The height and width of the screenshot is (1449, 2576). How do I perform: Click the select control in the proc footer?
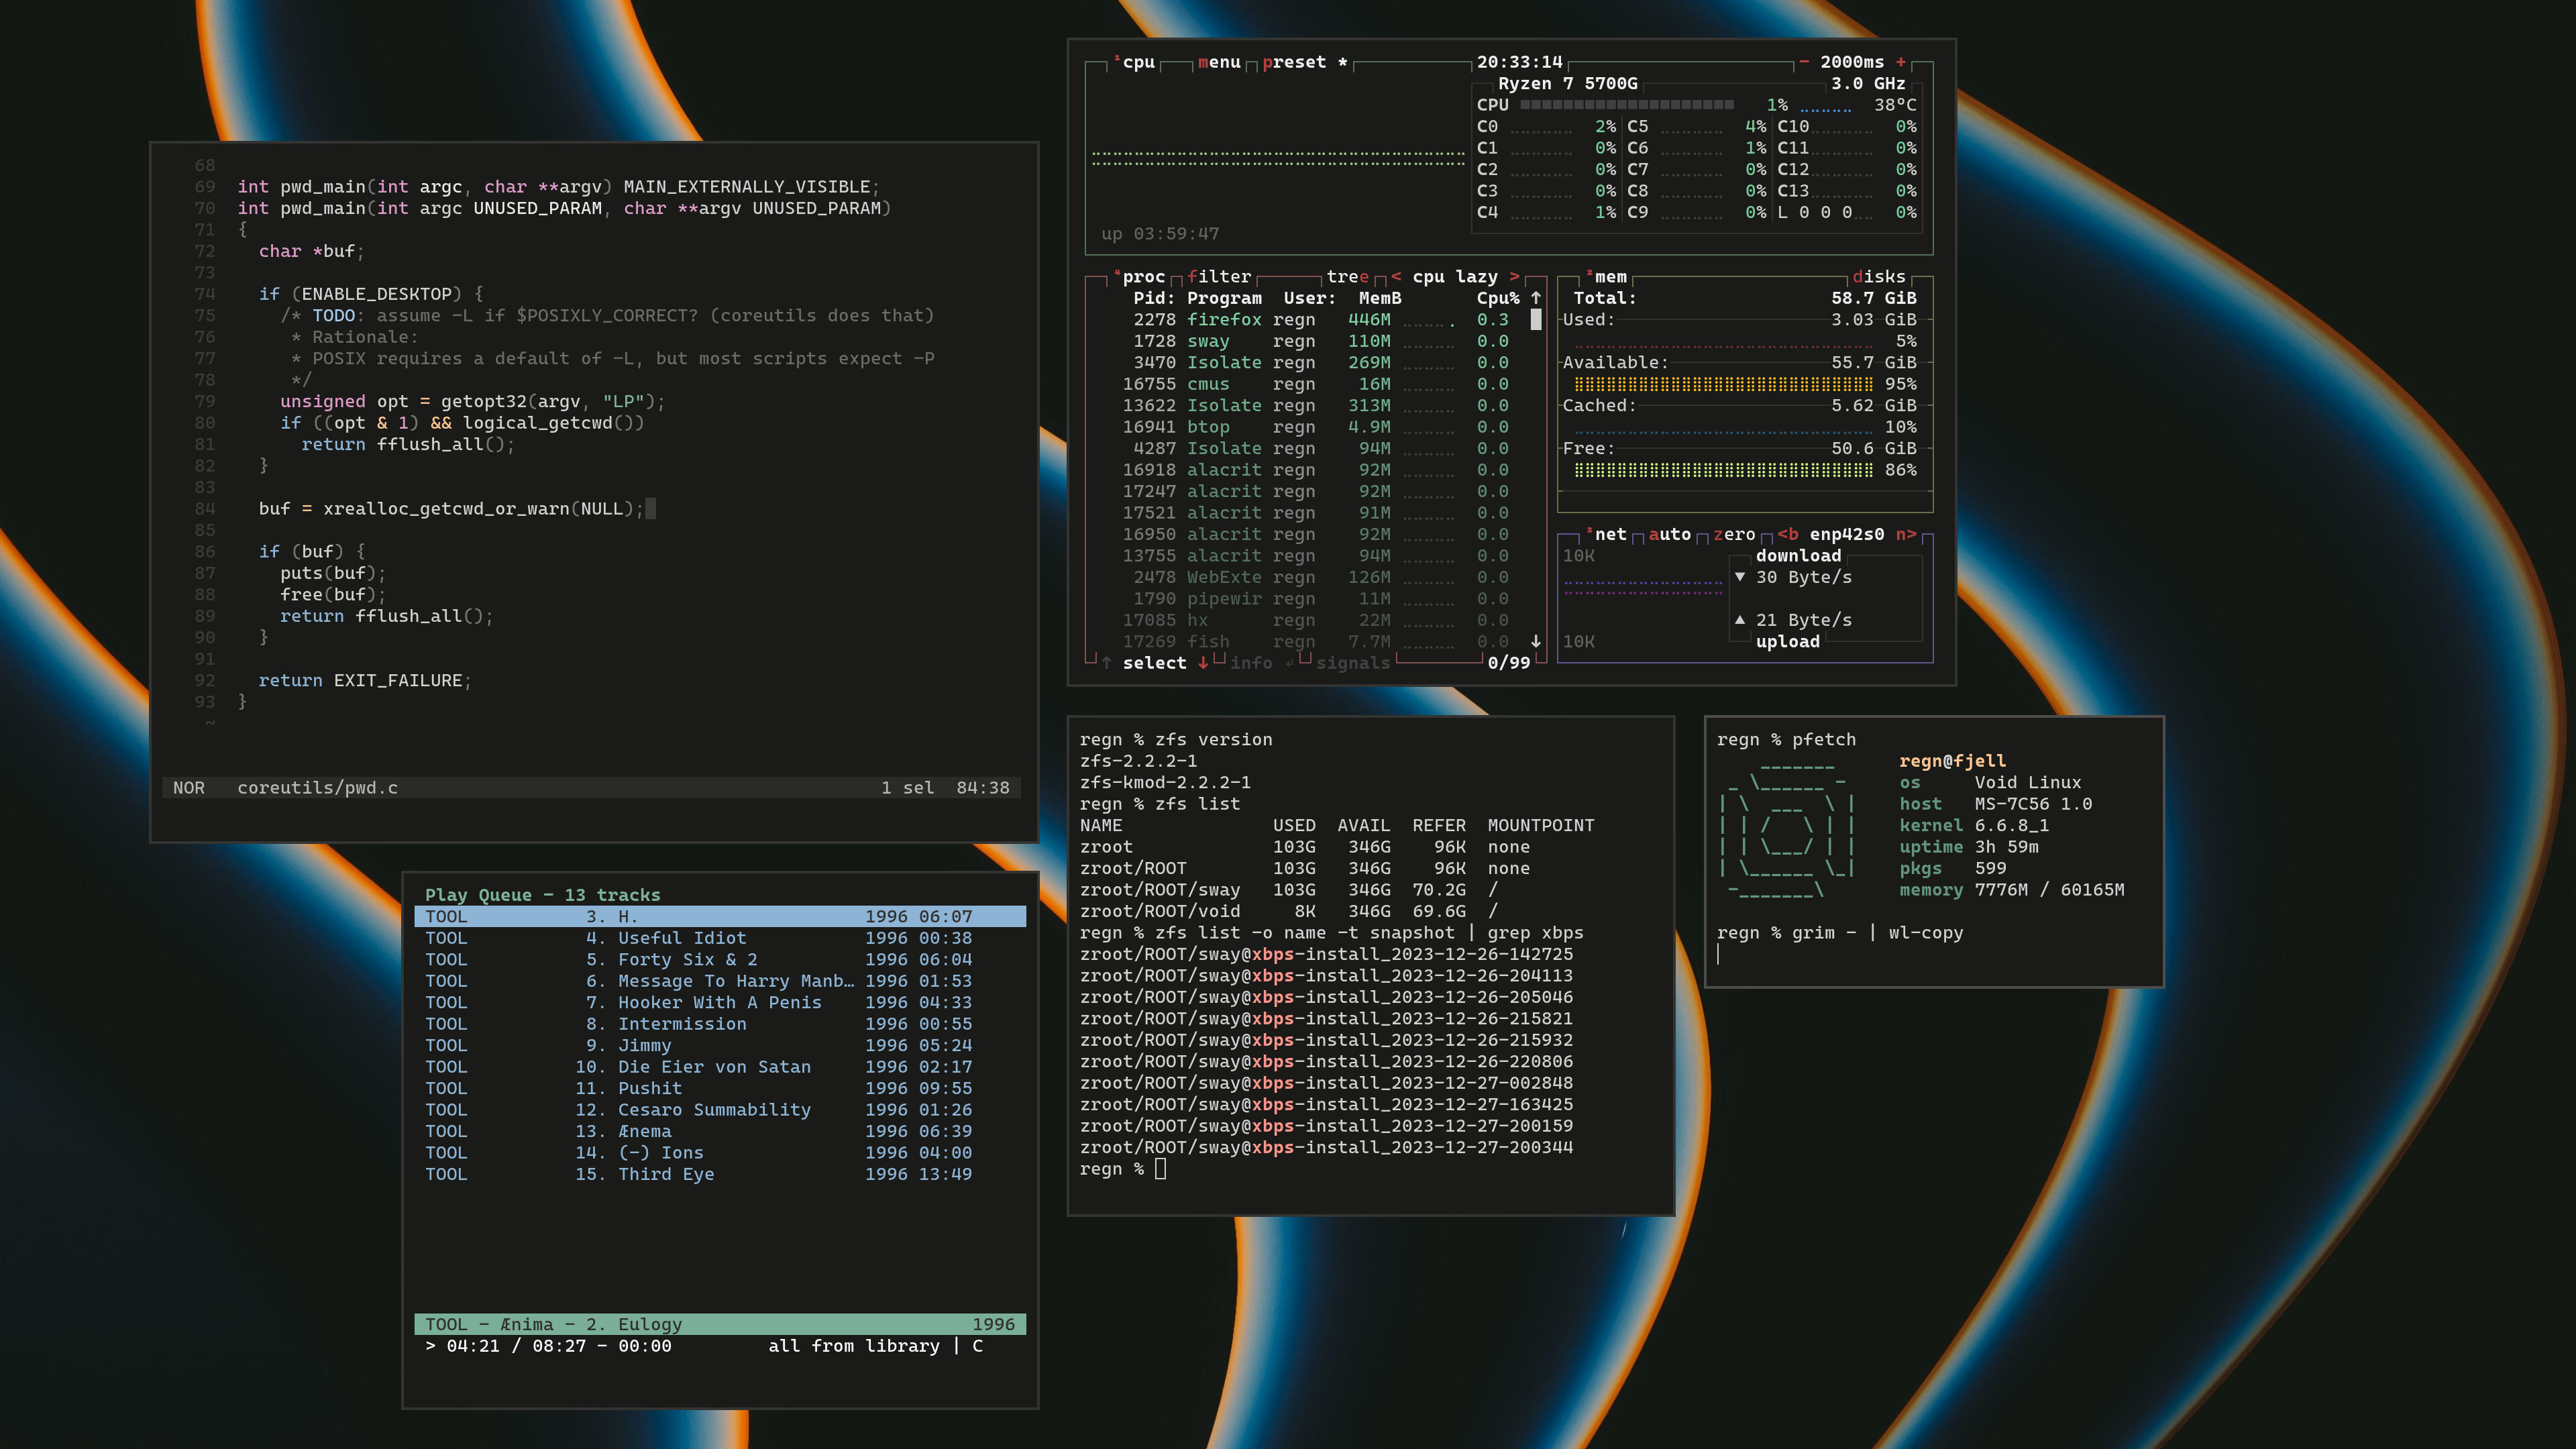1155,662
